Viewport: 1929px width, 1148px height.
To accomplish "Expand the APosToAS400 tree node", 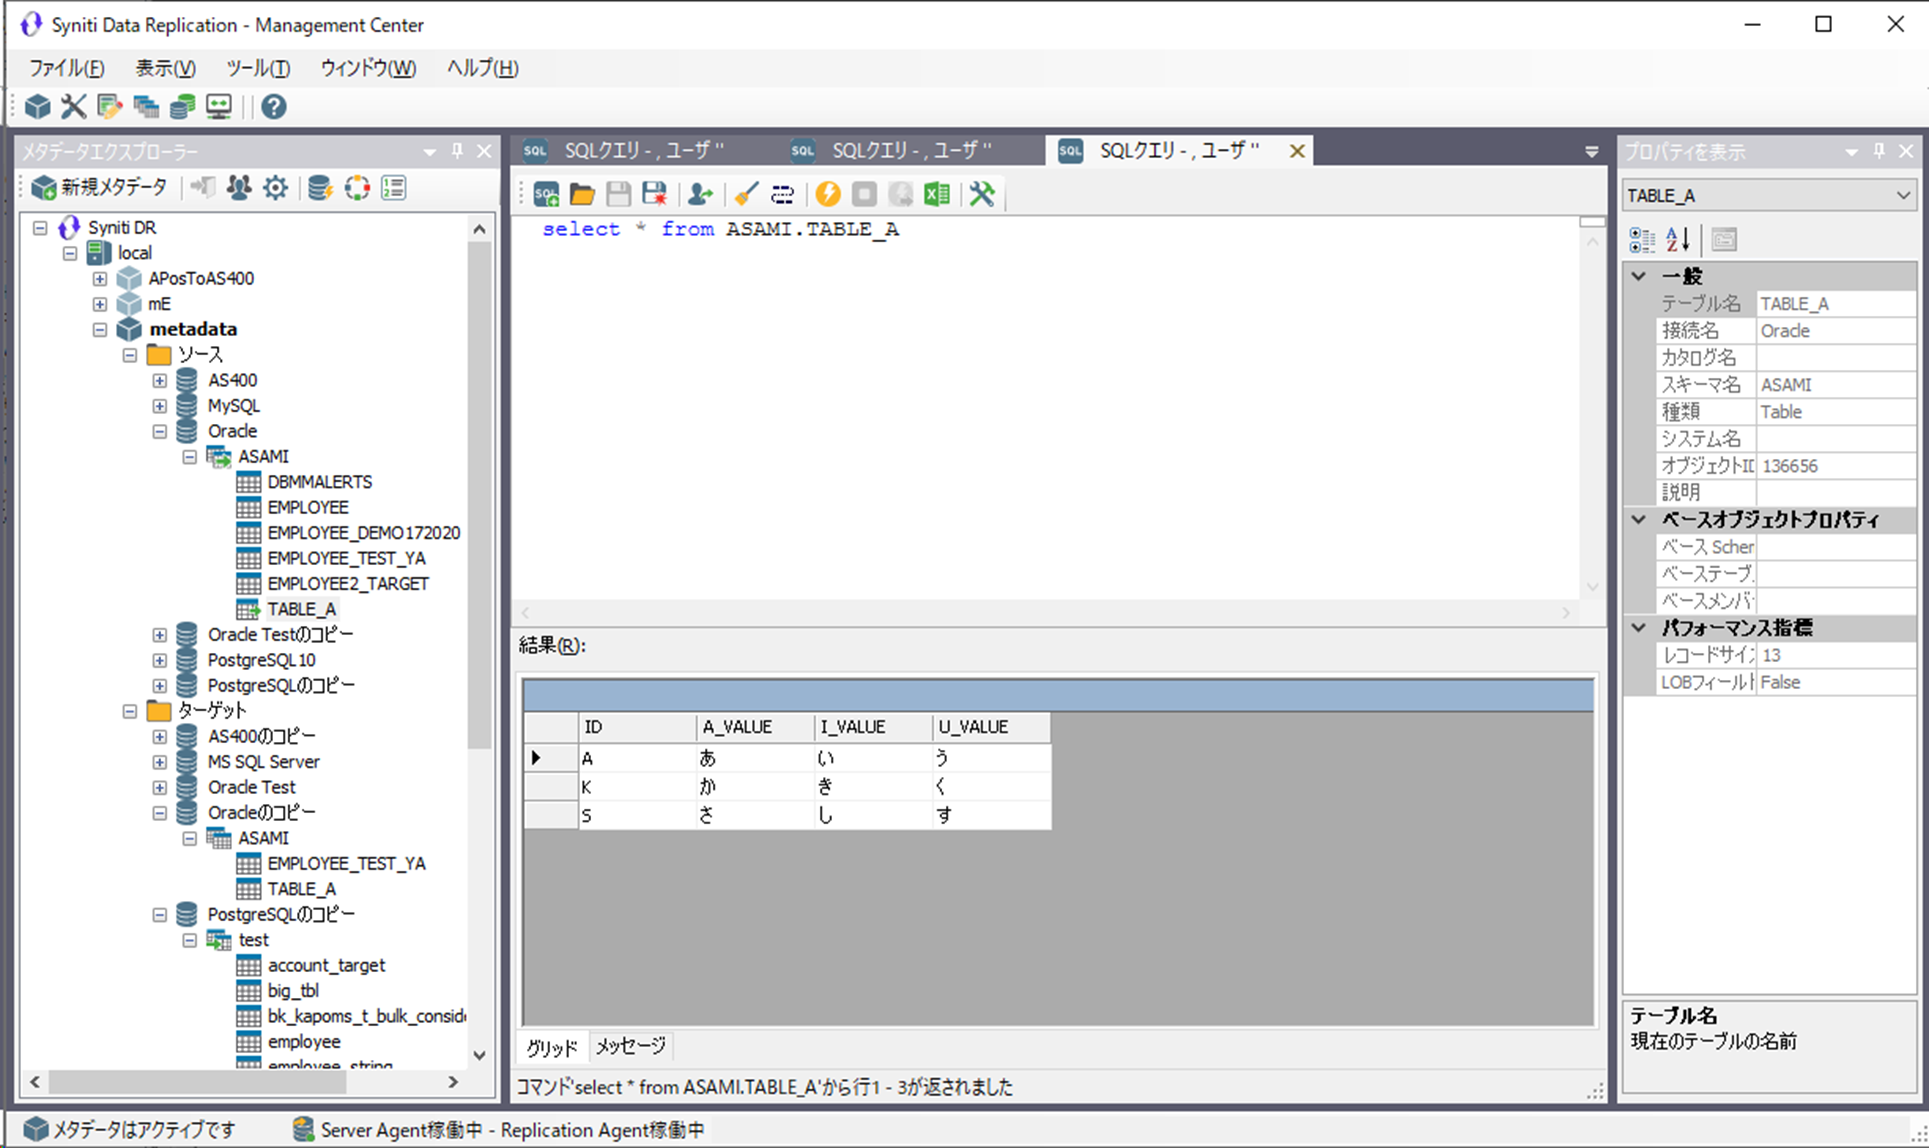I will tap(100, 278).
